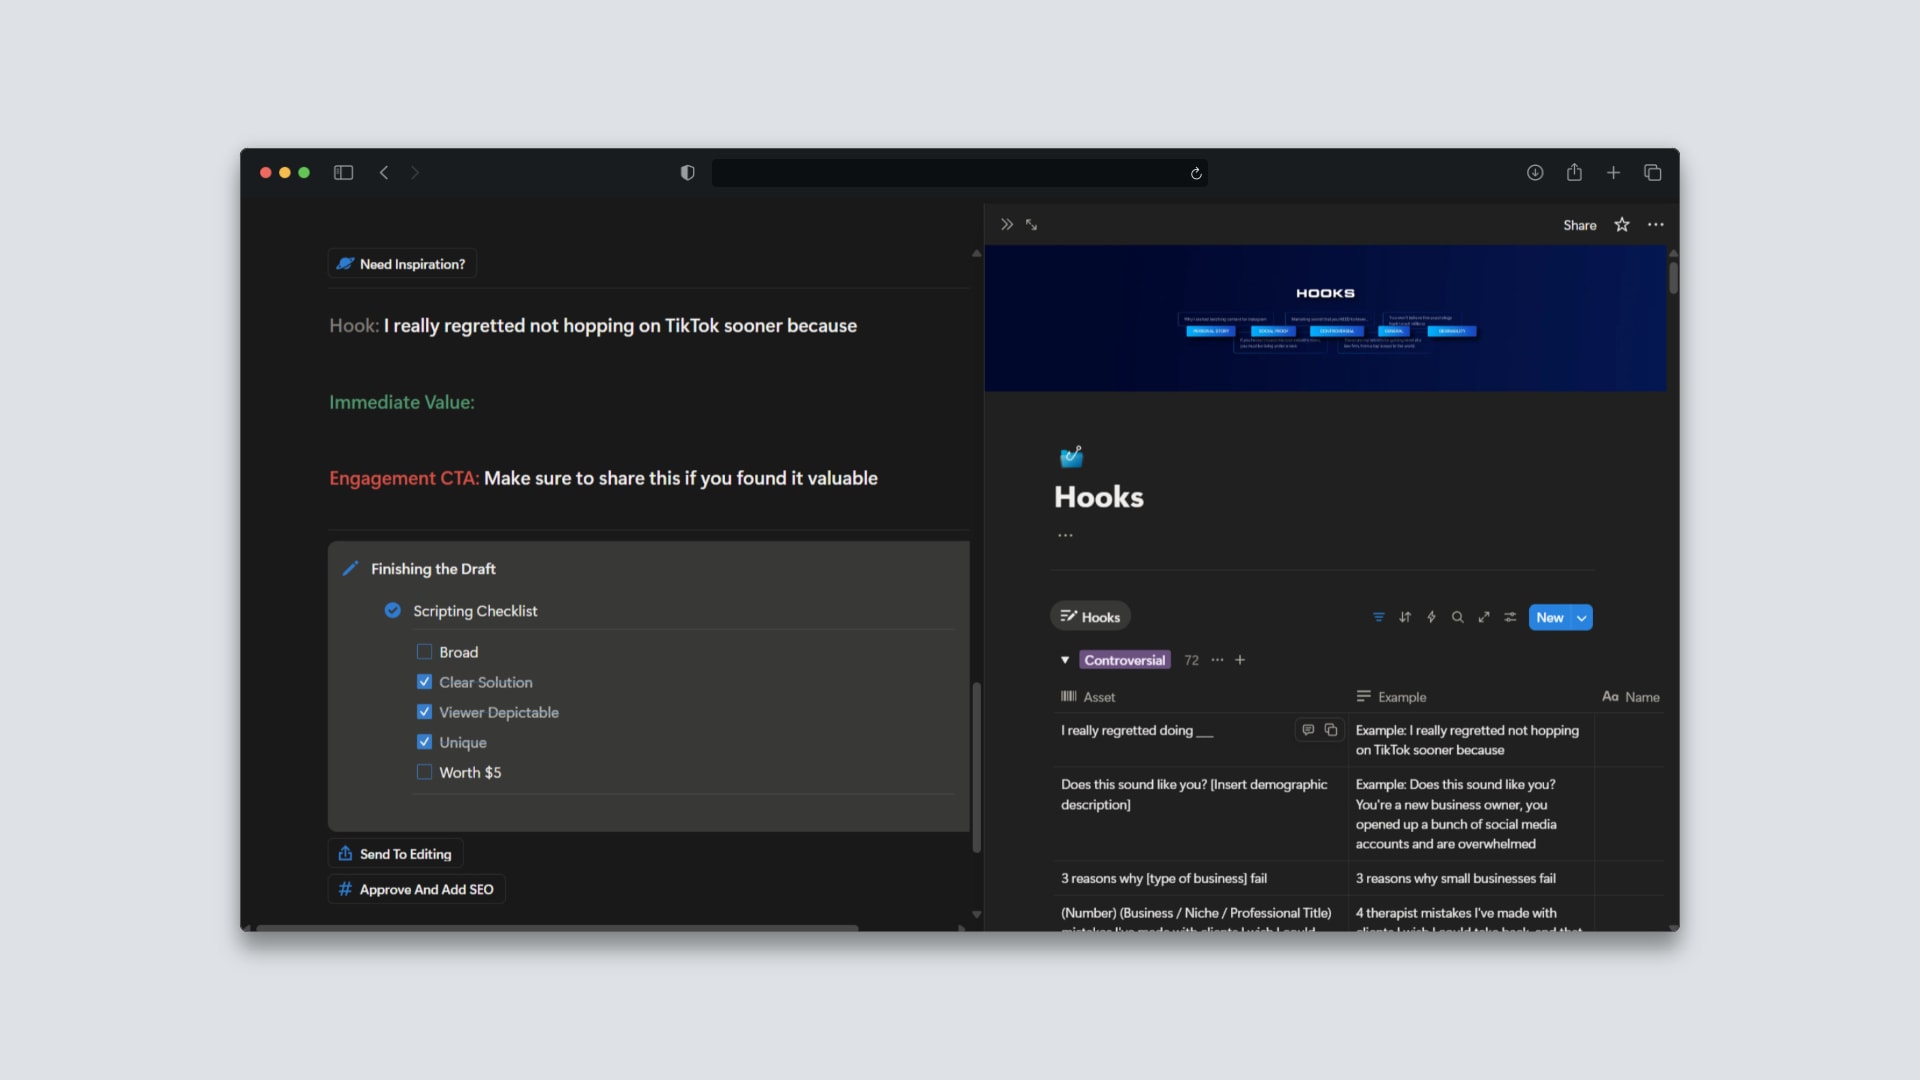Open the dropdown arrow beside New
The width and height of the screenshot is (1920, 1080).
pyautogui.click(x=1582, y=618)
